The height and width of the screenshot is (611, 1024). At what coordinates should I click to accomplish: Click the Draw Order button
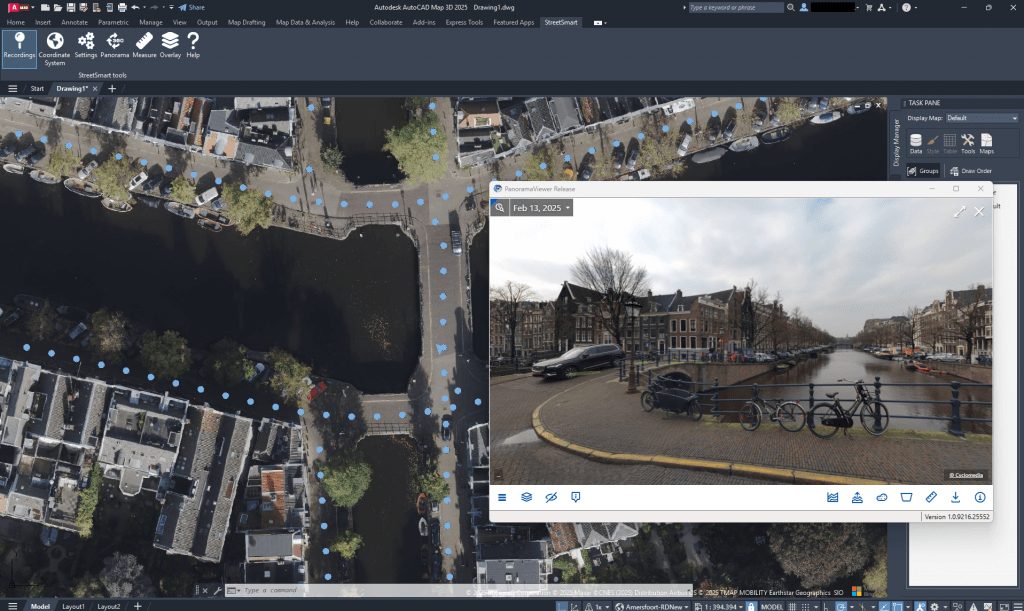pyautogui.click(x=970, y=171)
